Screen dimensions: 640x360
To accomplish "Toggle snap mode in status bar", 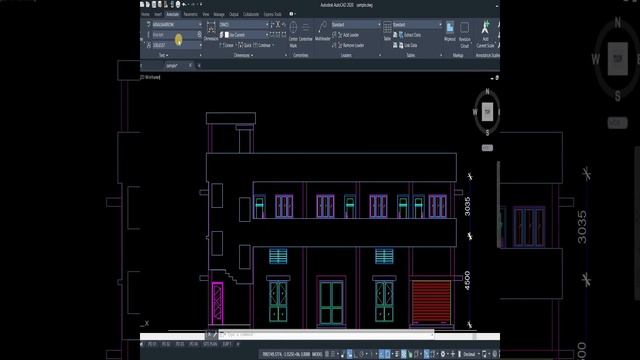I will [x=333, y=354].
